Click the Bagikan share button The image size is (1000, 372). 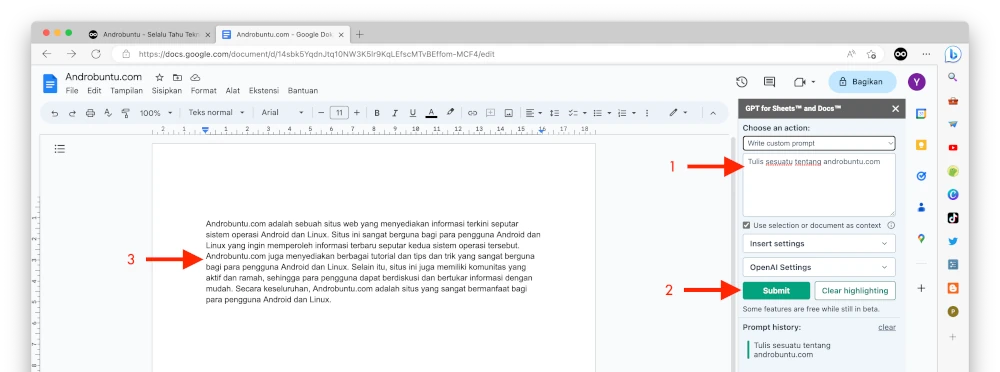[x=862, y=82]
